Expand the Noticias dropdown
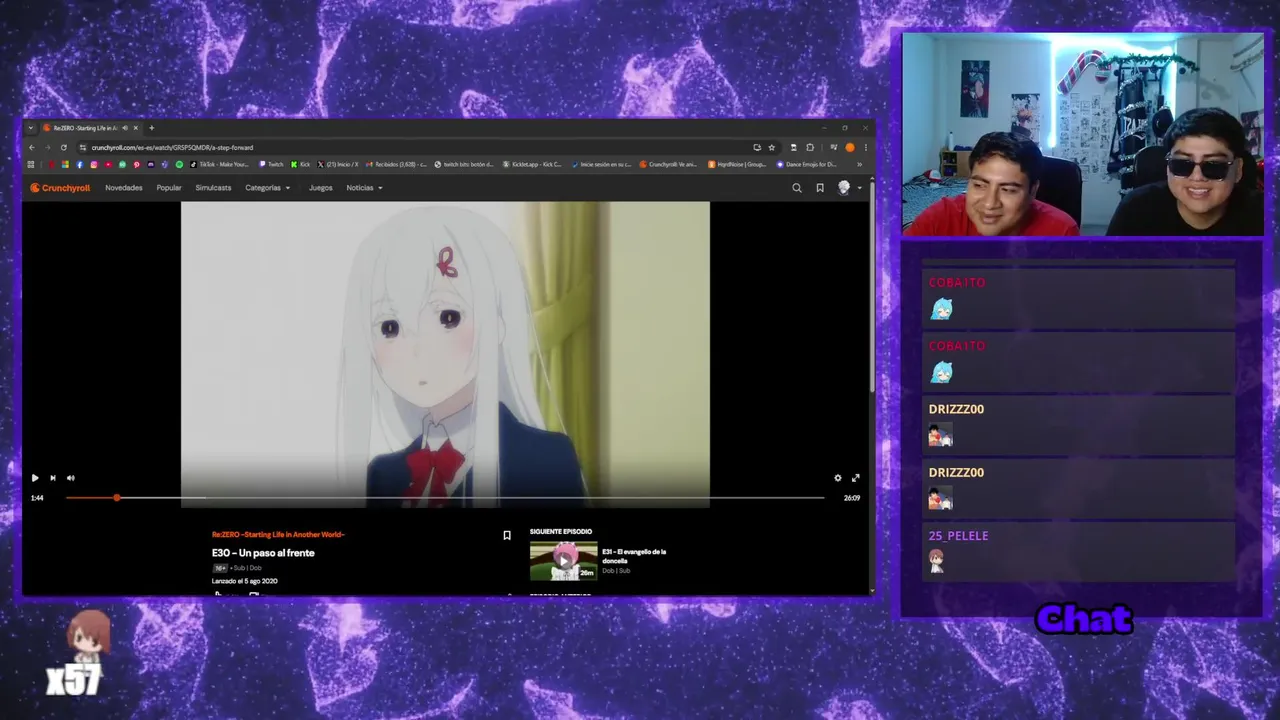This screenshot has height=720, width=1280. coord(364,188)
